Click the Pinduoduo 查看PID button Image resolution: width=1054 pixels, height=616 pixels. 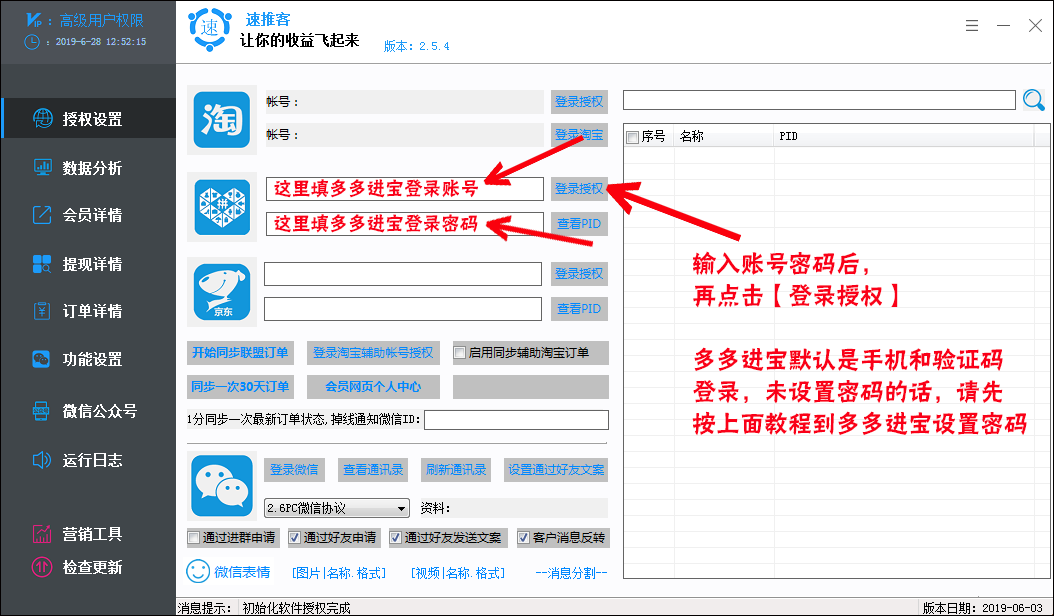pos(579,224)
